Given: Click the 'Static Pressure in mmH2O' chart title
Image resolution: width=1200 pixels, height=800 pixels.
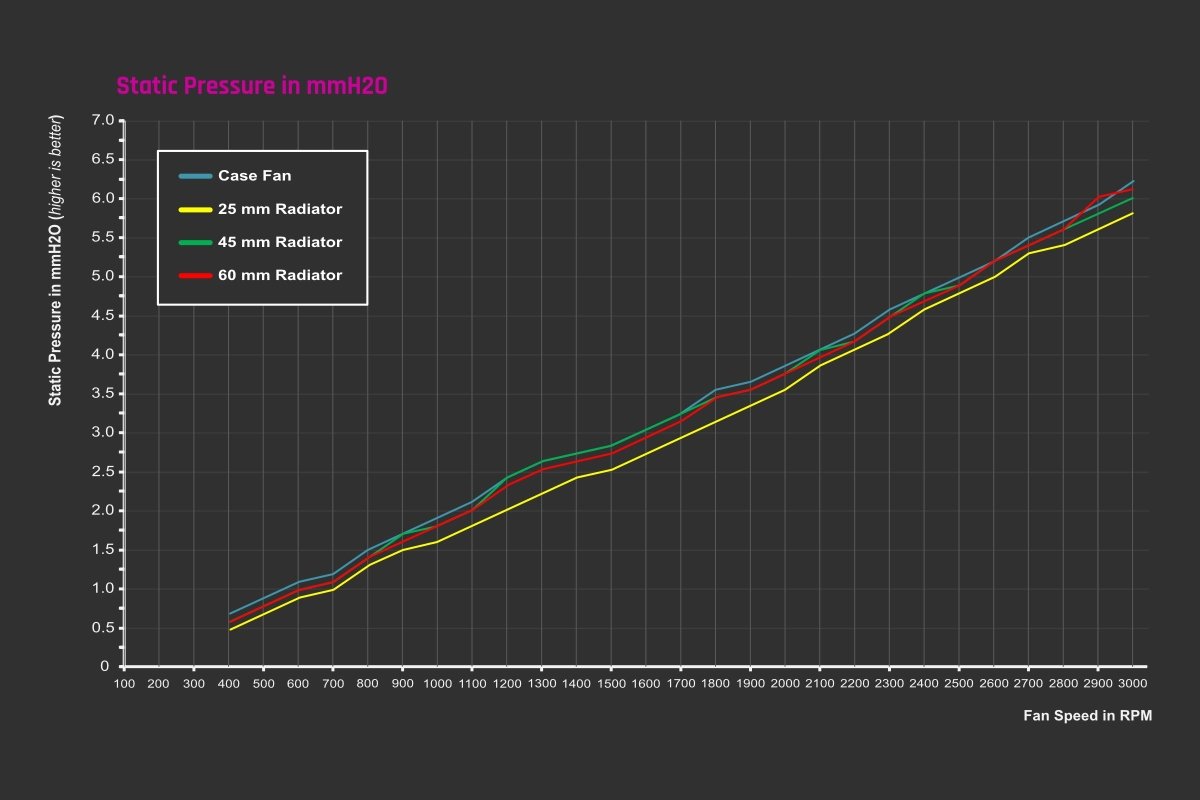Looking at the screenshot, I should click(252, 86).
